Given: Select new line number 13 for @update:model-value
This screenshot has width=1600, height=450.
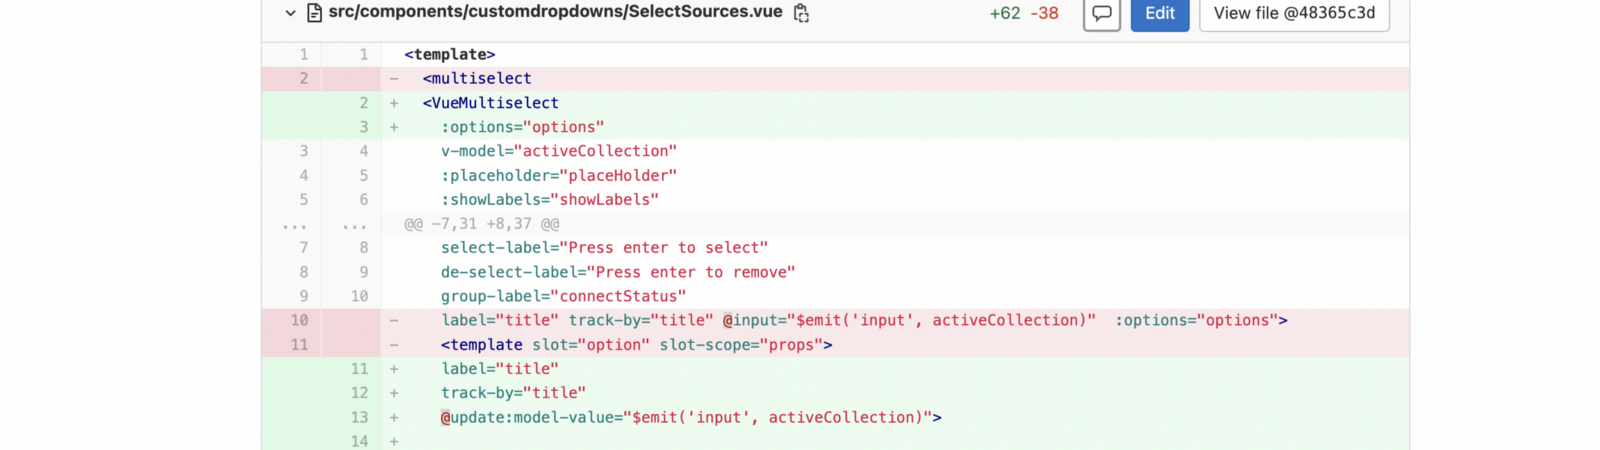Looking at the screenshot, I should click(x=359, y=417).
